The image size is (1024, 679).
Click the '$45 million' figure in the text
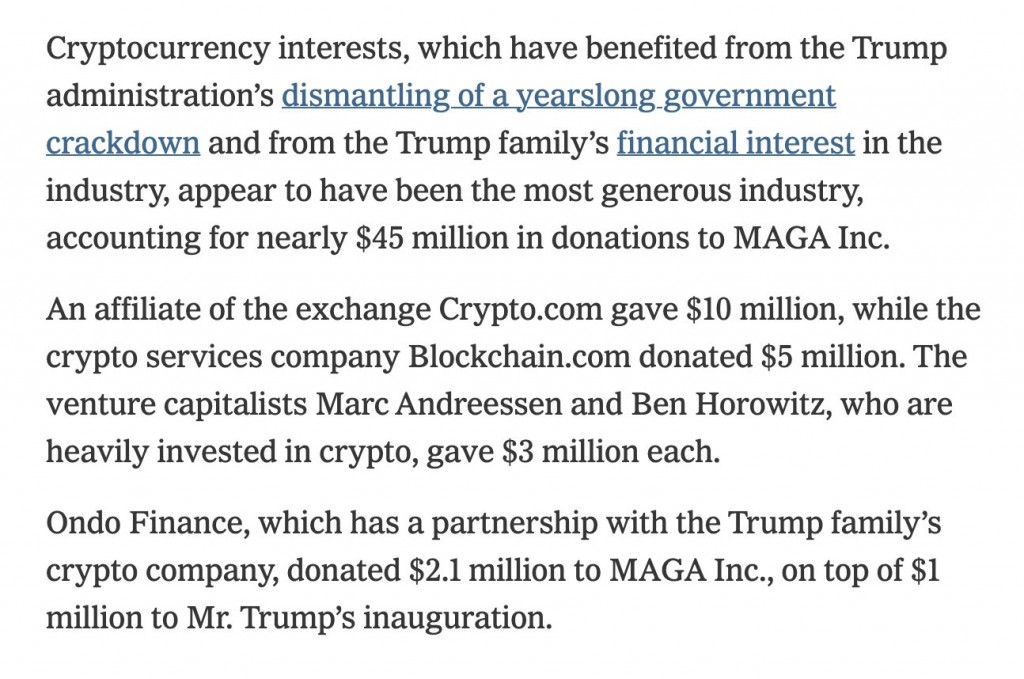431,238
